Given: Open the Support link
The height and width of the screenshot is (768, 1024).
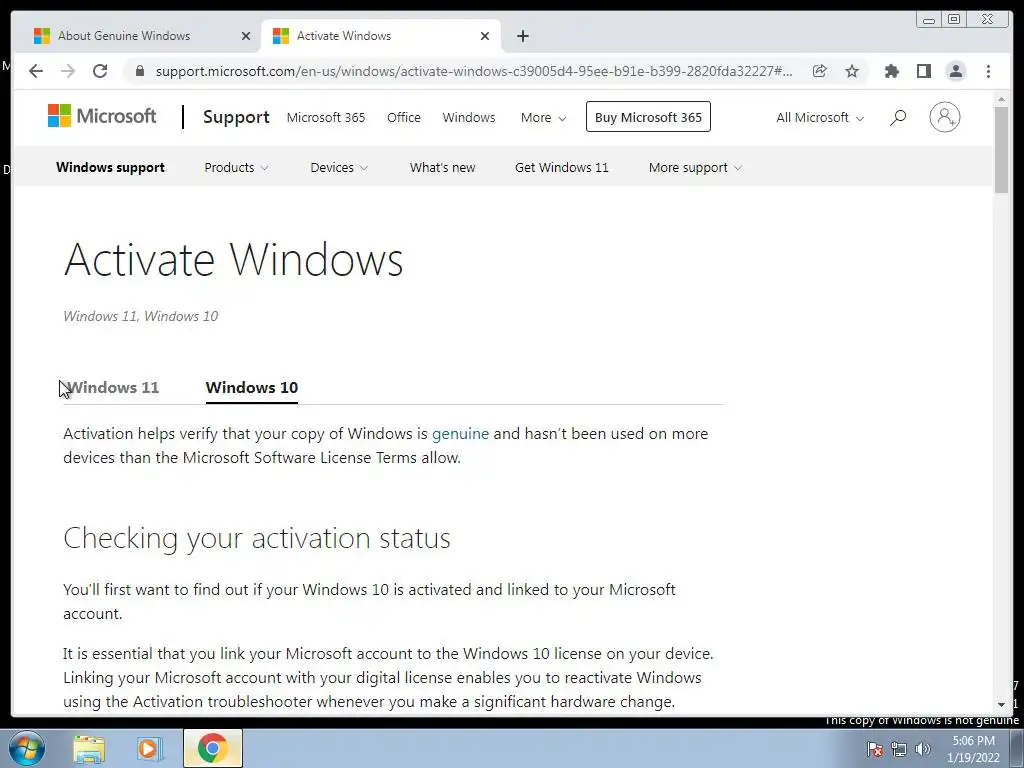Looking at the screenshot, I should [x=236, y=117].
